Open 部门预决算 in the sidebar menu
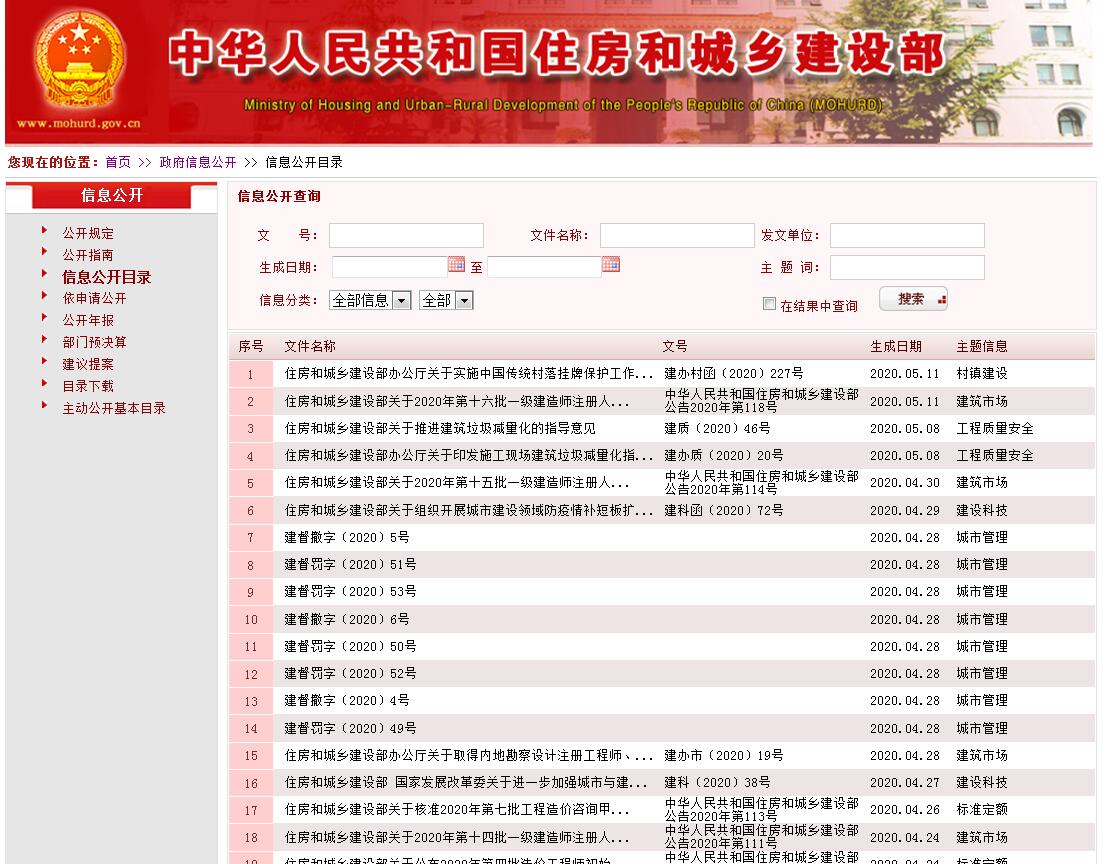 [x=94, y=342]
